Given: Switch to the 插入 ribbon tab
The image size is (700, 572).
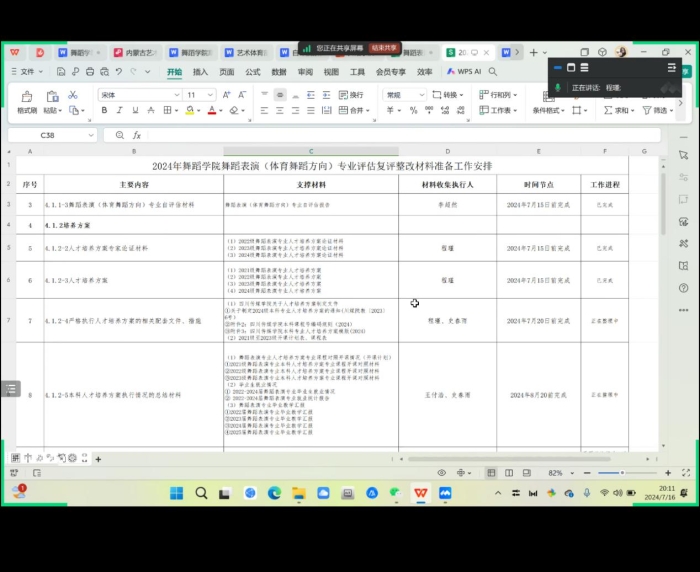Looking at the screenshot, I should point(200,72).
